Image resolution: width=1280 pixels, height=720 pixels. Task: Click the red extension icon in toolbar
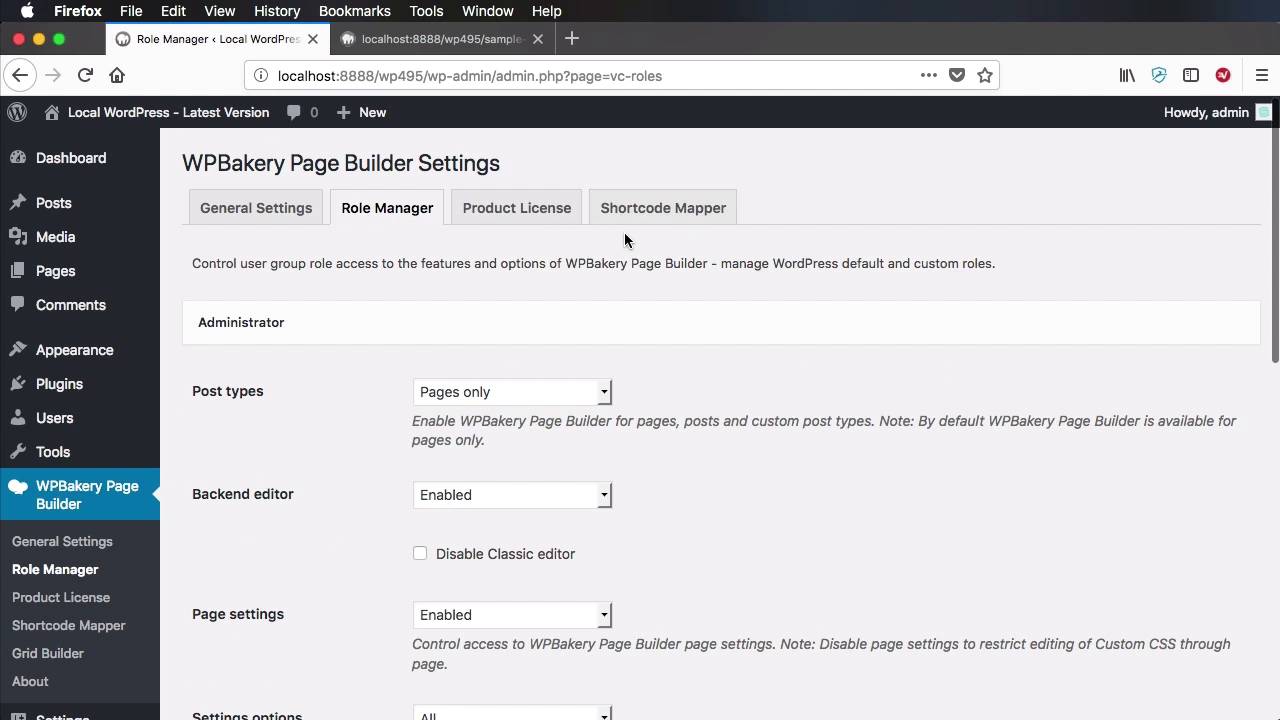[1223, 75]
